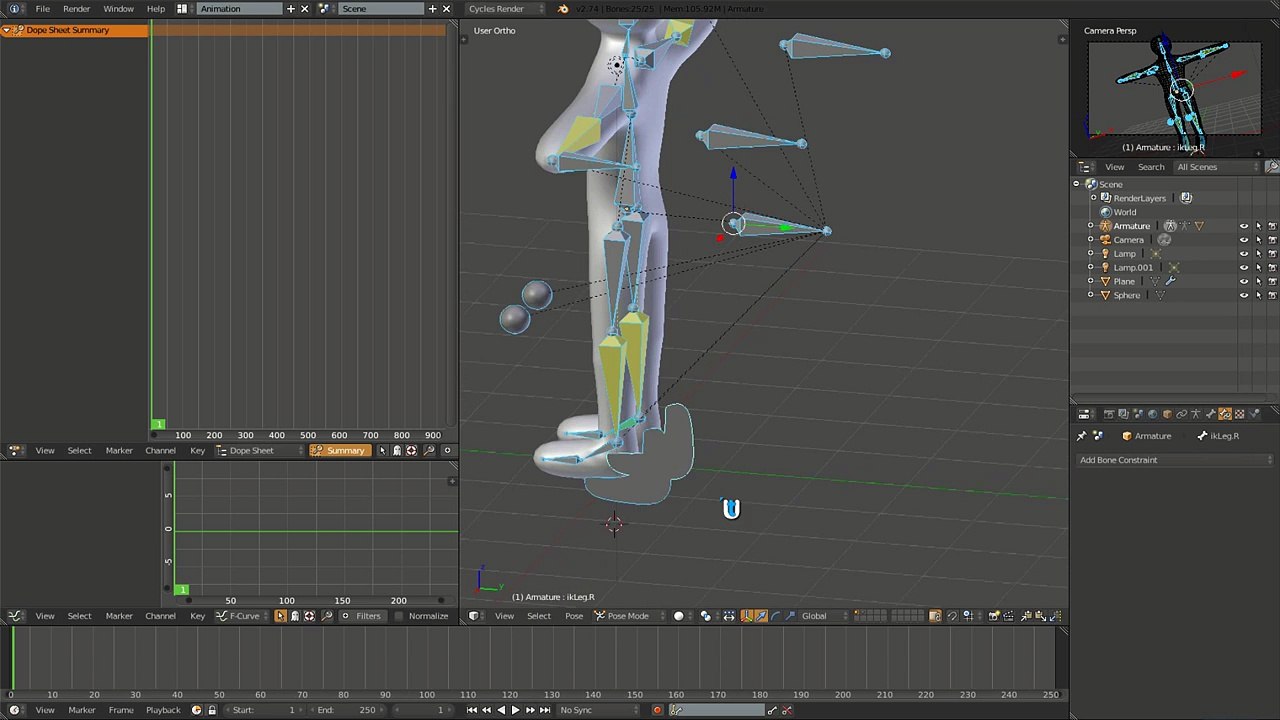Image resolution: width=1280 pixels, height=720 pixels.
Task: Toggle Lamp visibility eye icon
Action: pos(1244,254)
